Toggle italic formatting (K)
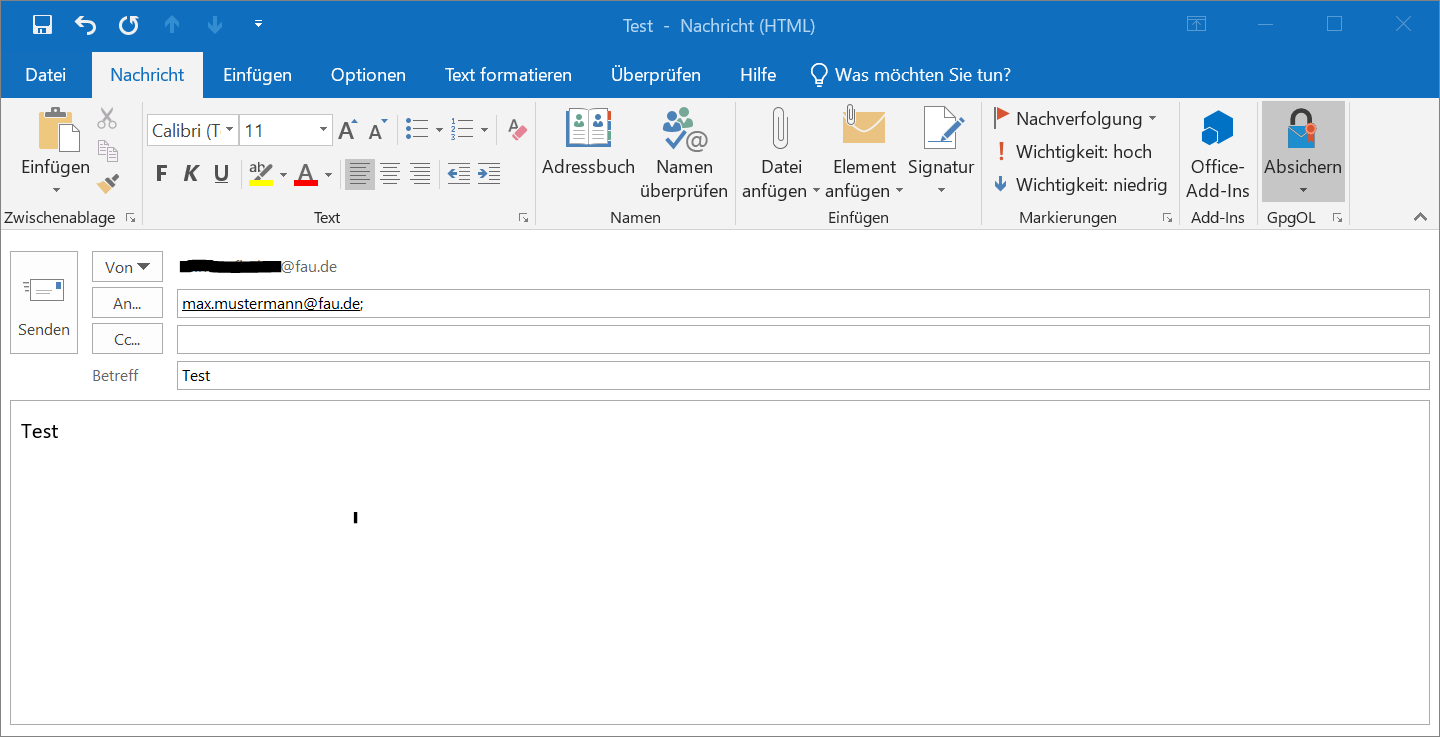Screen dimensions: 1440x737 pyautogui.click(x=191, y=174)
